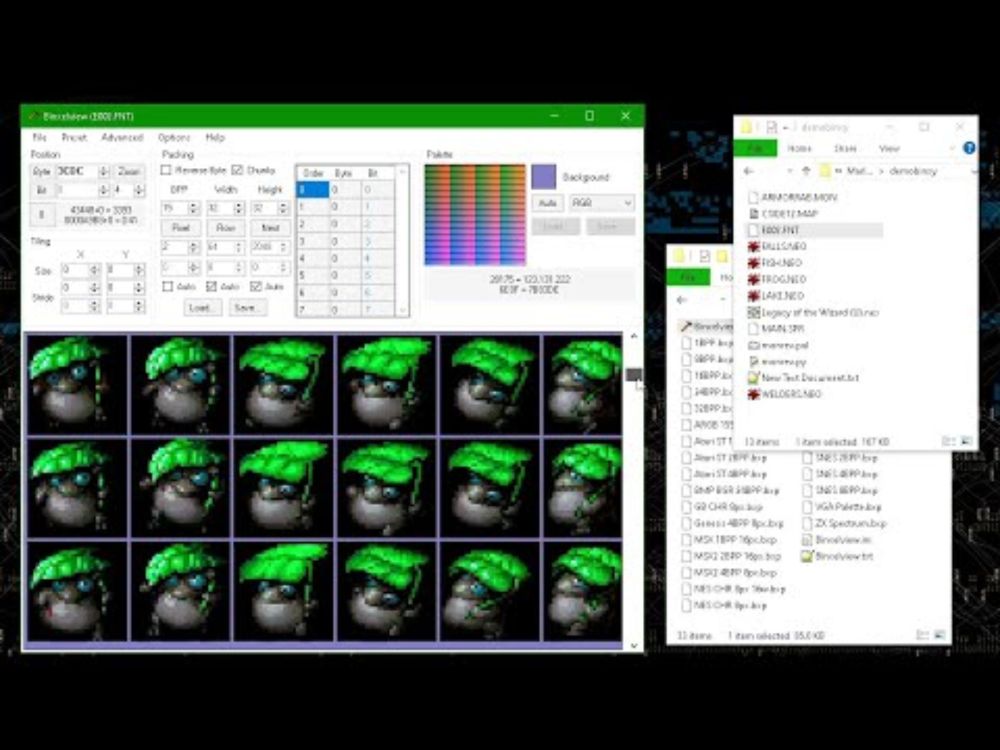Viewport: 1000px width, 750px height.
Task: Open the Advanced menu in Binxelview
Action: point(122,137)
